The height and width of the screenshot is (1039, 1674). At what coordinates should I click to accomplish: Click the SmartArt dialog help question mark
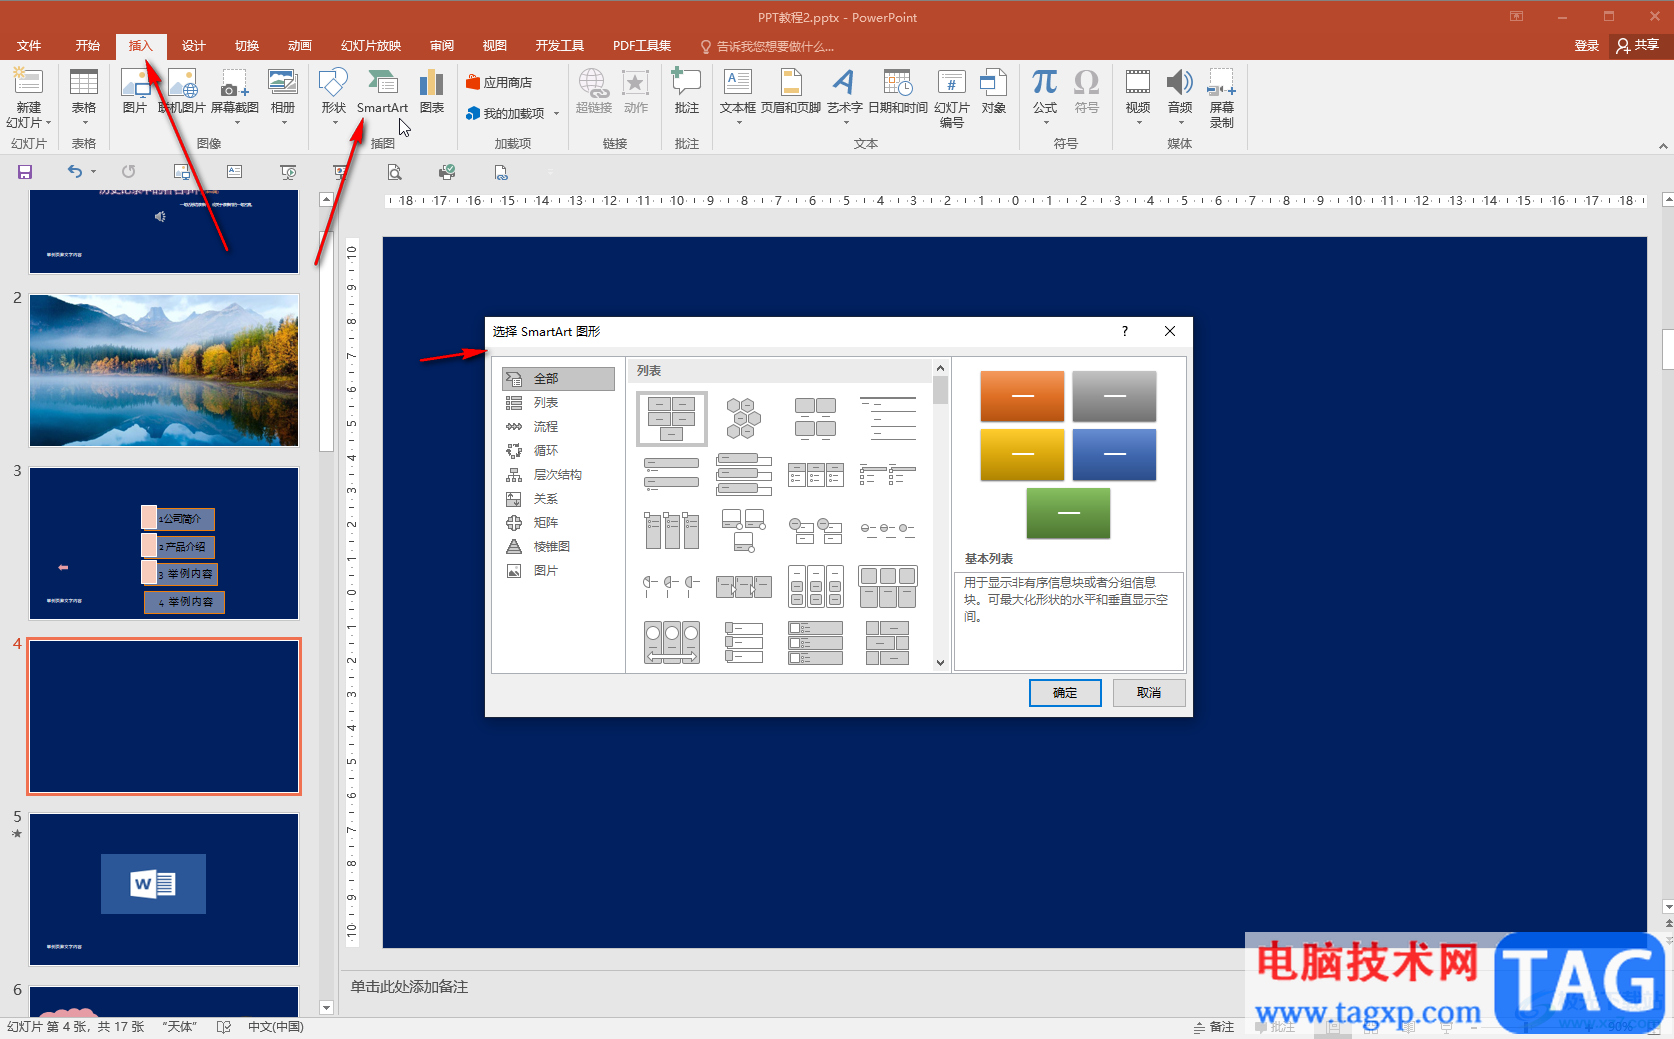coord(1125,331)
